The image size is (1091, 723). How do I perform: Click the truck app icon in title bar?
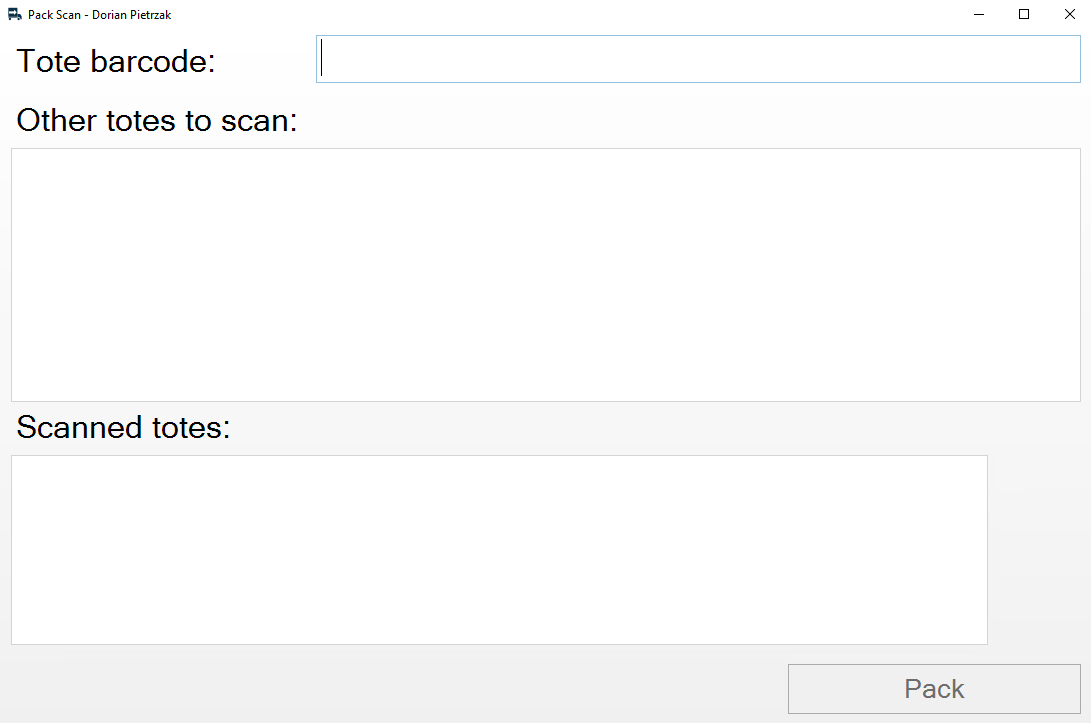pyautogui.click(x=15, y=15)
